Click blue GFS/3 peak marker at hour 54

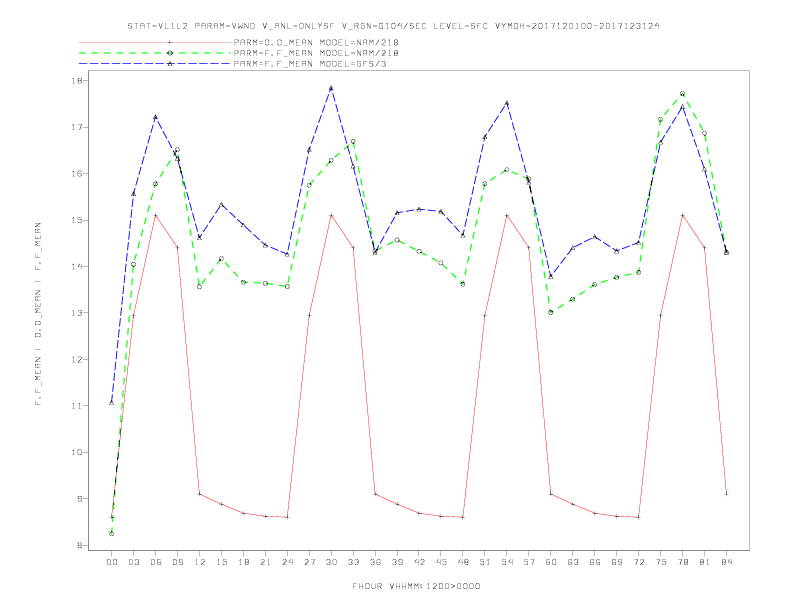click(x=507, y=103)
